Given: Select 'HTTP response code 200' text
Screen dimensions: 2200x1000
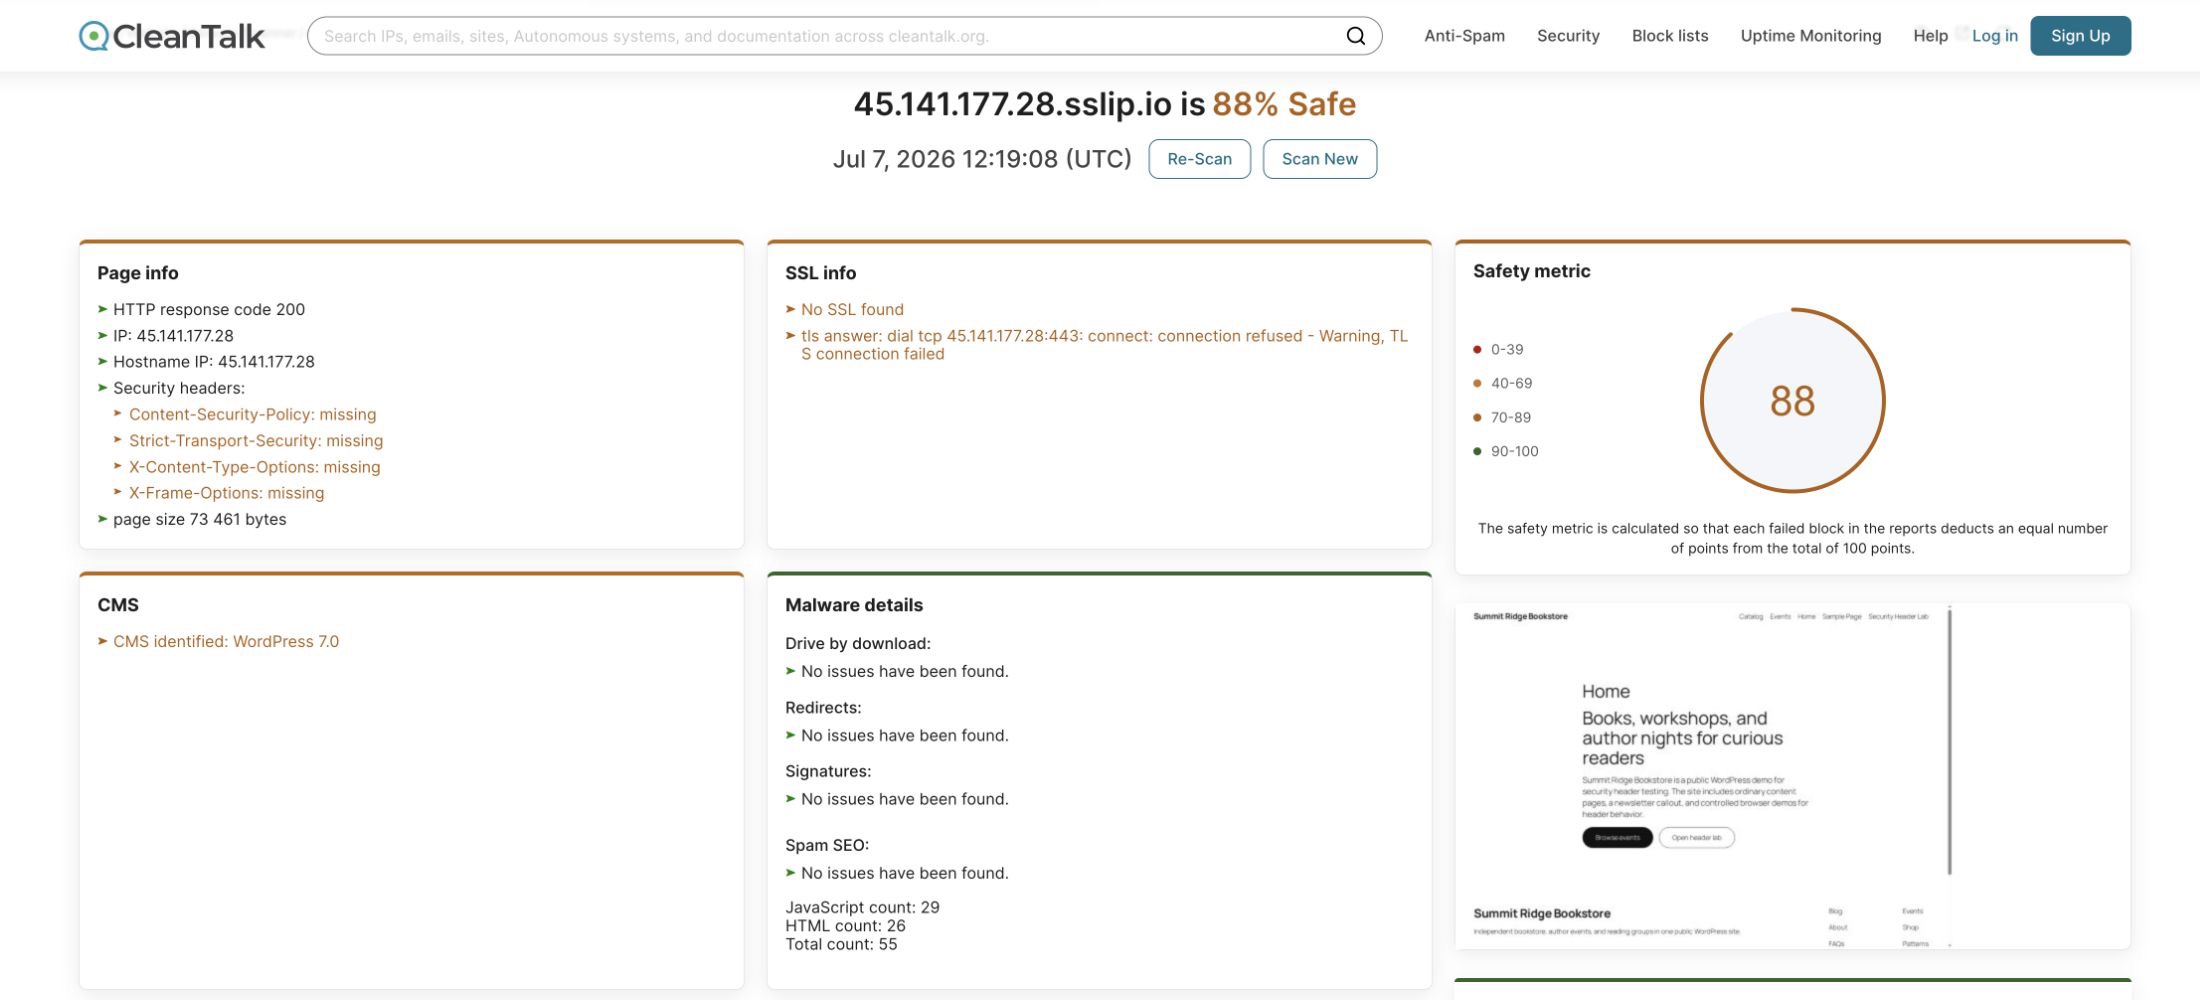Looking at the screenshot, I should [209, 310].
